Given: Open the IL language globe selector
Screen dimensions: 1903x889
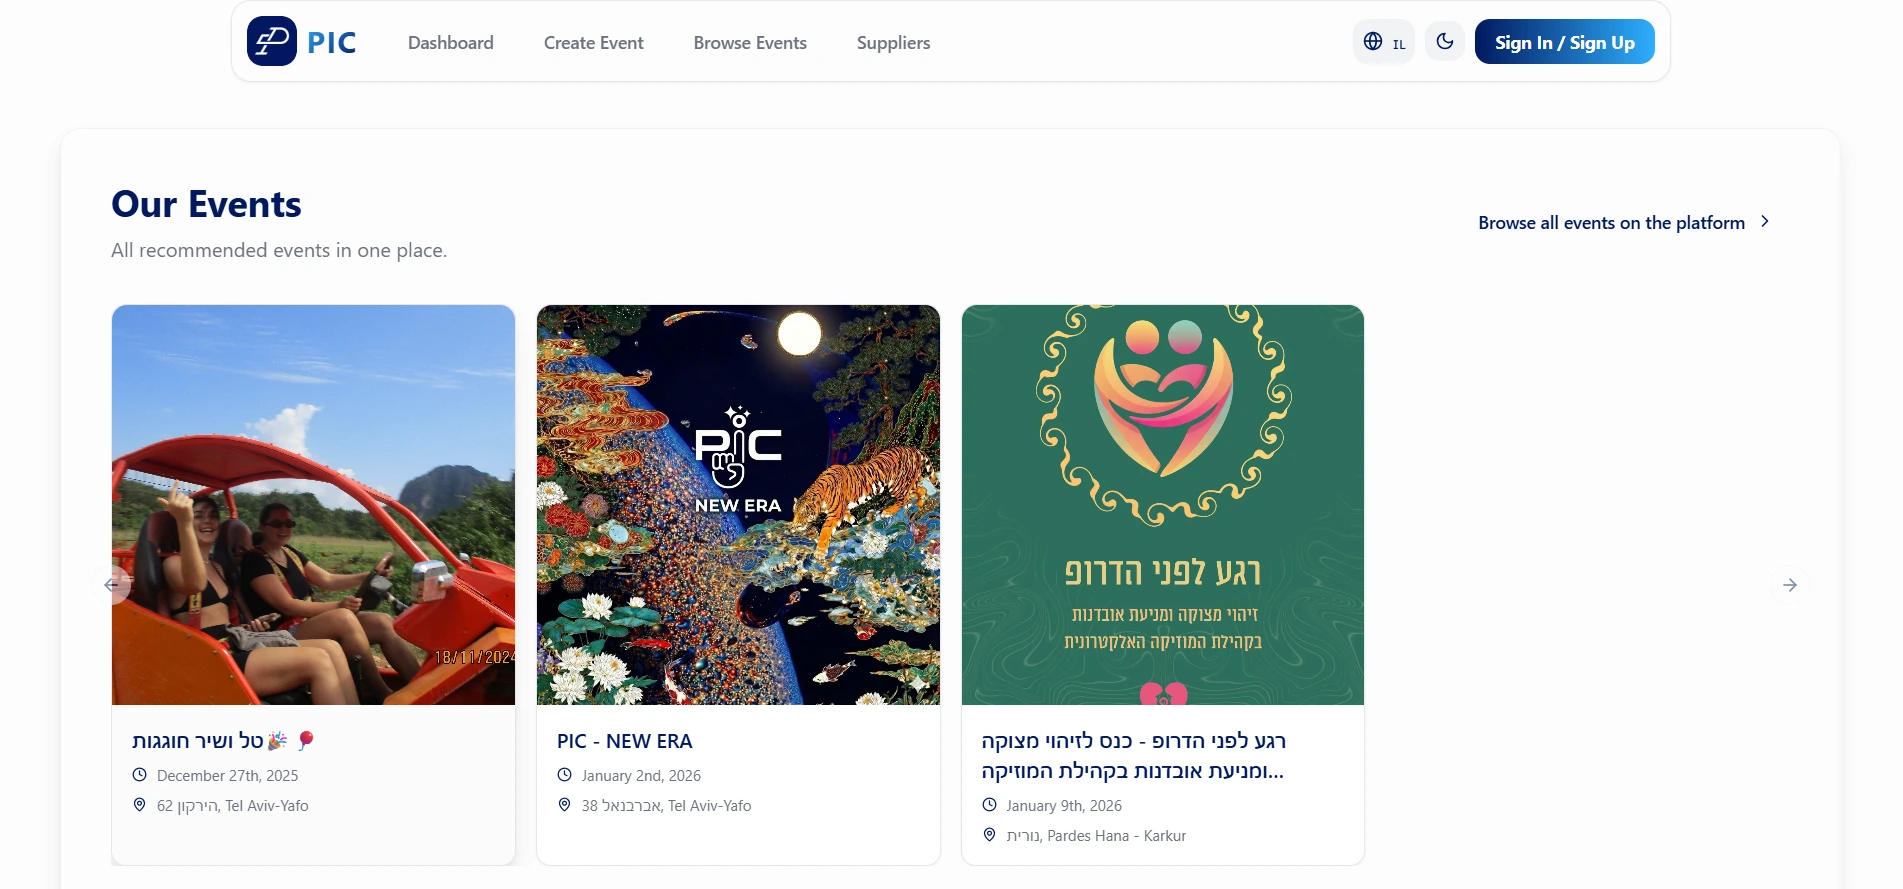Looking at the screenshot, I should 1384,42.
